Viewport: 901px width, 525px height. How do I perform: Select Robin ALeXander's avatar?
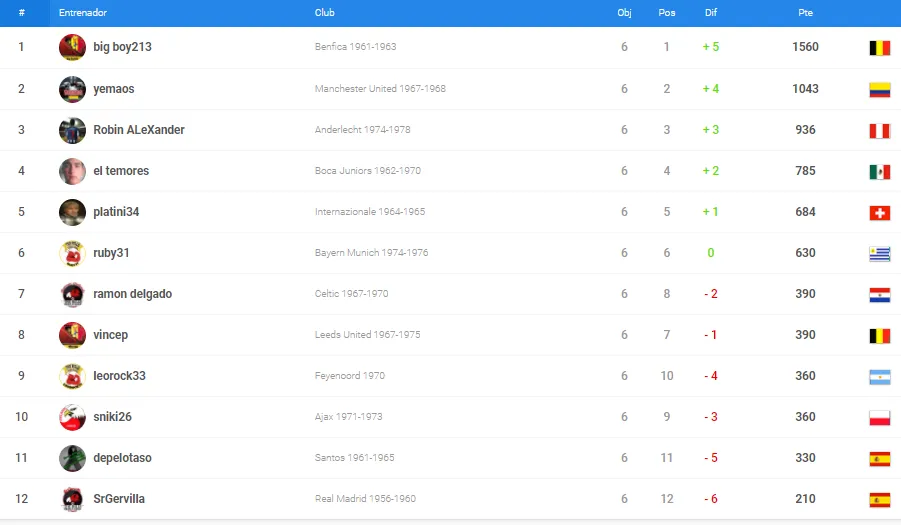(72, 130)
